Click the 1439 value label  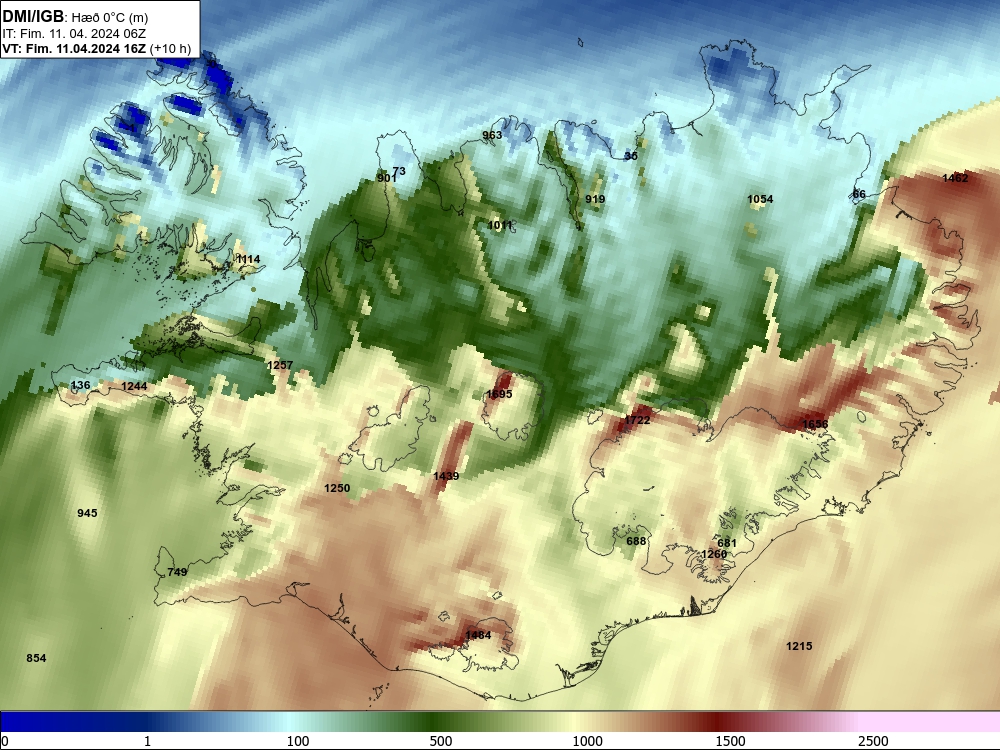pyautogui.click(x=446, y=476)
